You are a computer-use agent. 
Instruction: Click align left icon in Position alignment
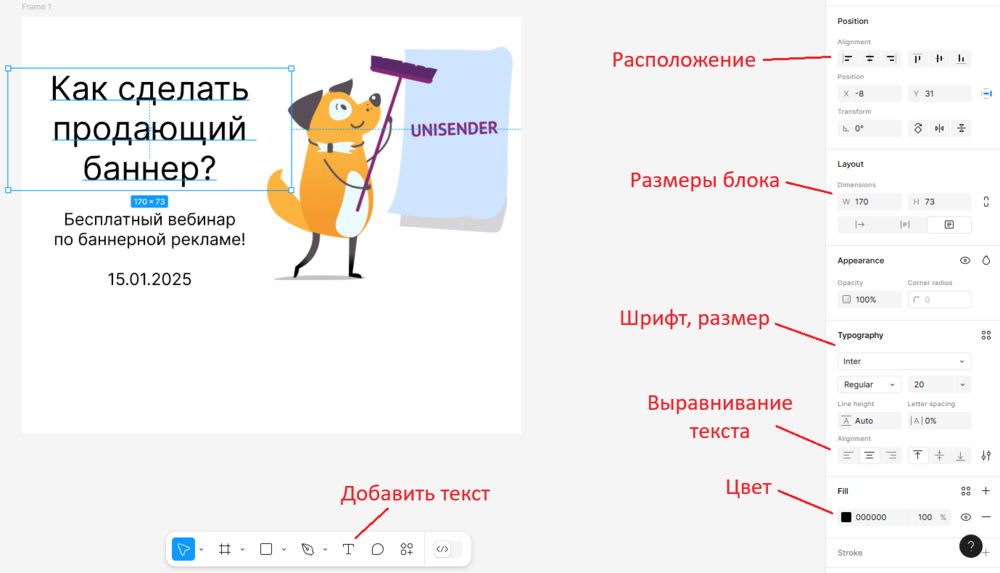848,59
